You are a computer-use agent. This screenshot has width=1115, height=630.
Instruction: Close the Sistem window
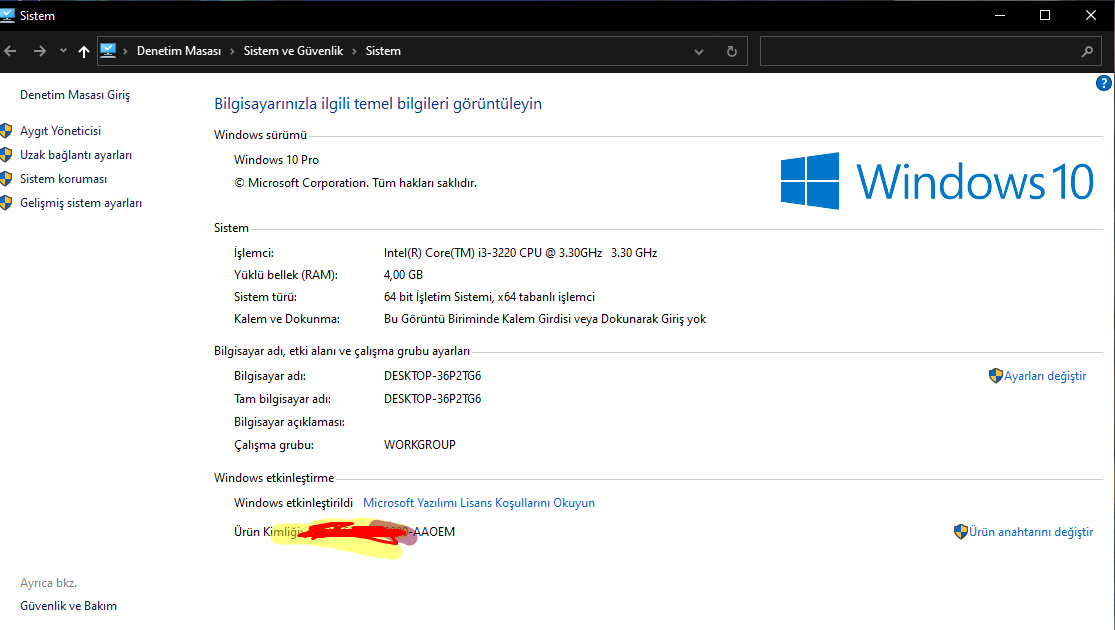pos(1090,15)
